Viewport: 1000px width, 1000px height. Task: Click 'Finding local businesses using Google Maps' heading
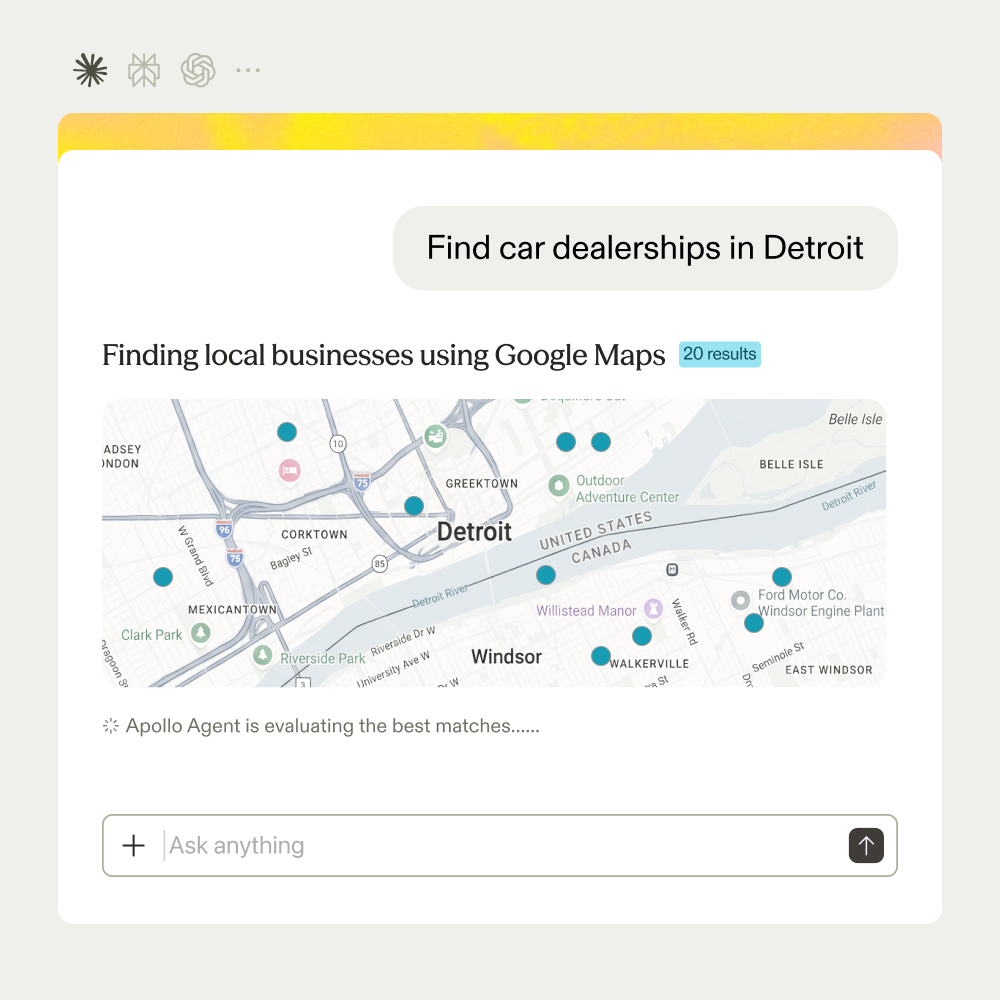[x=383, y=355]
